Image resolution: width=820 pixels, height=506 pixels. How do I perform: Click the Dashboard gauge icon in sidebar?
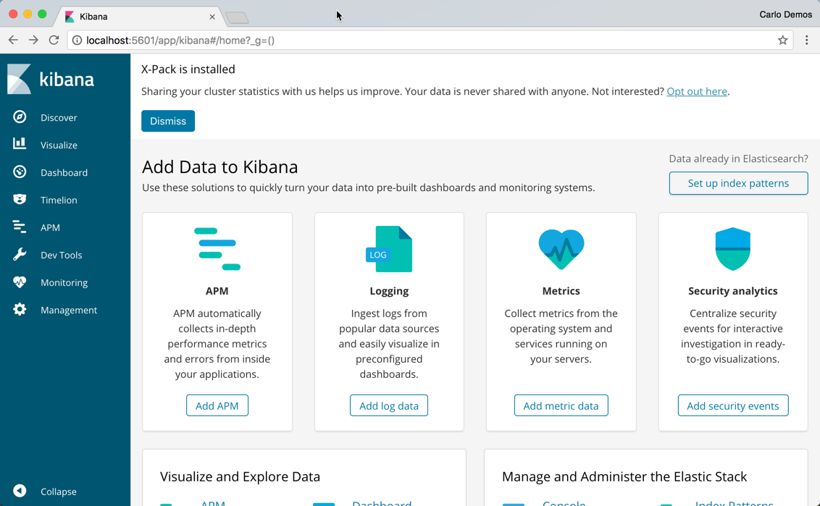pyautogui.click(x=19, y=172)
